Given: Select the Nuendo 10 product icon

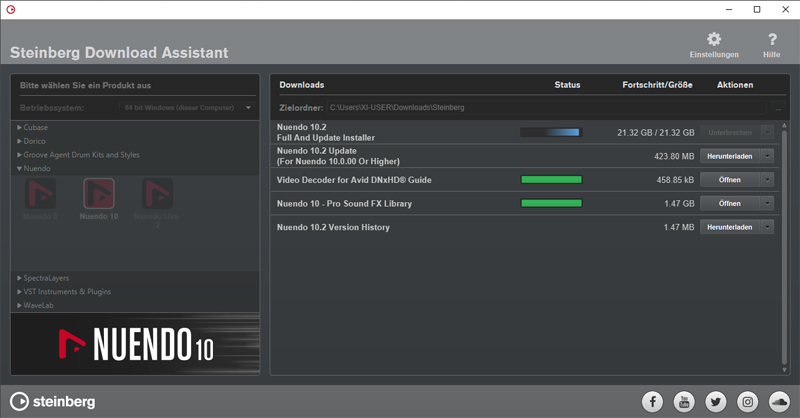Looking at the screenshot, I should [99, 194].
